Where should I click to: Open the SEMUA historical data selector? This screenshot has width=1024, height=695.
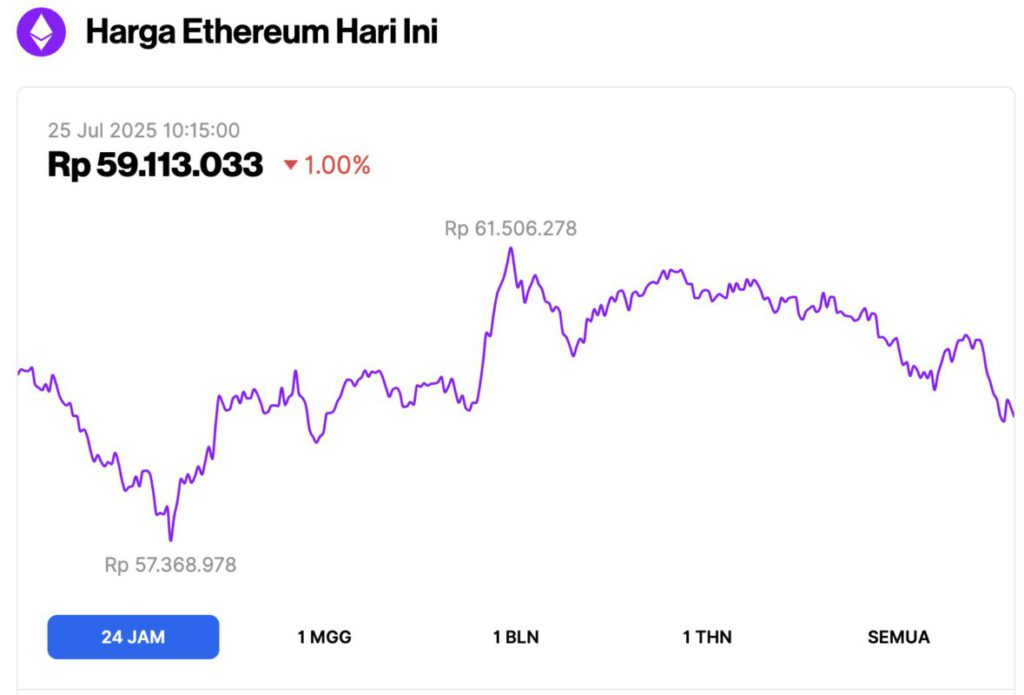(896, 637)
